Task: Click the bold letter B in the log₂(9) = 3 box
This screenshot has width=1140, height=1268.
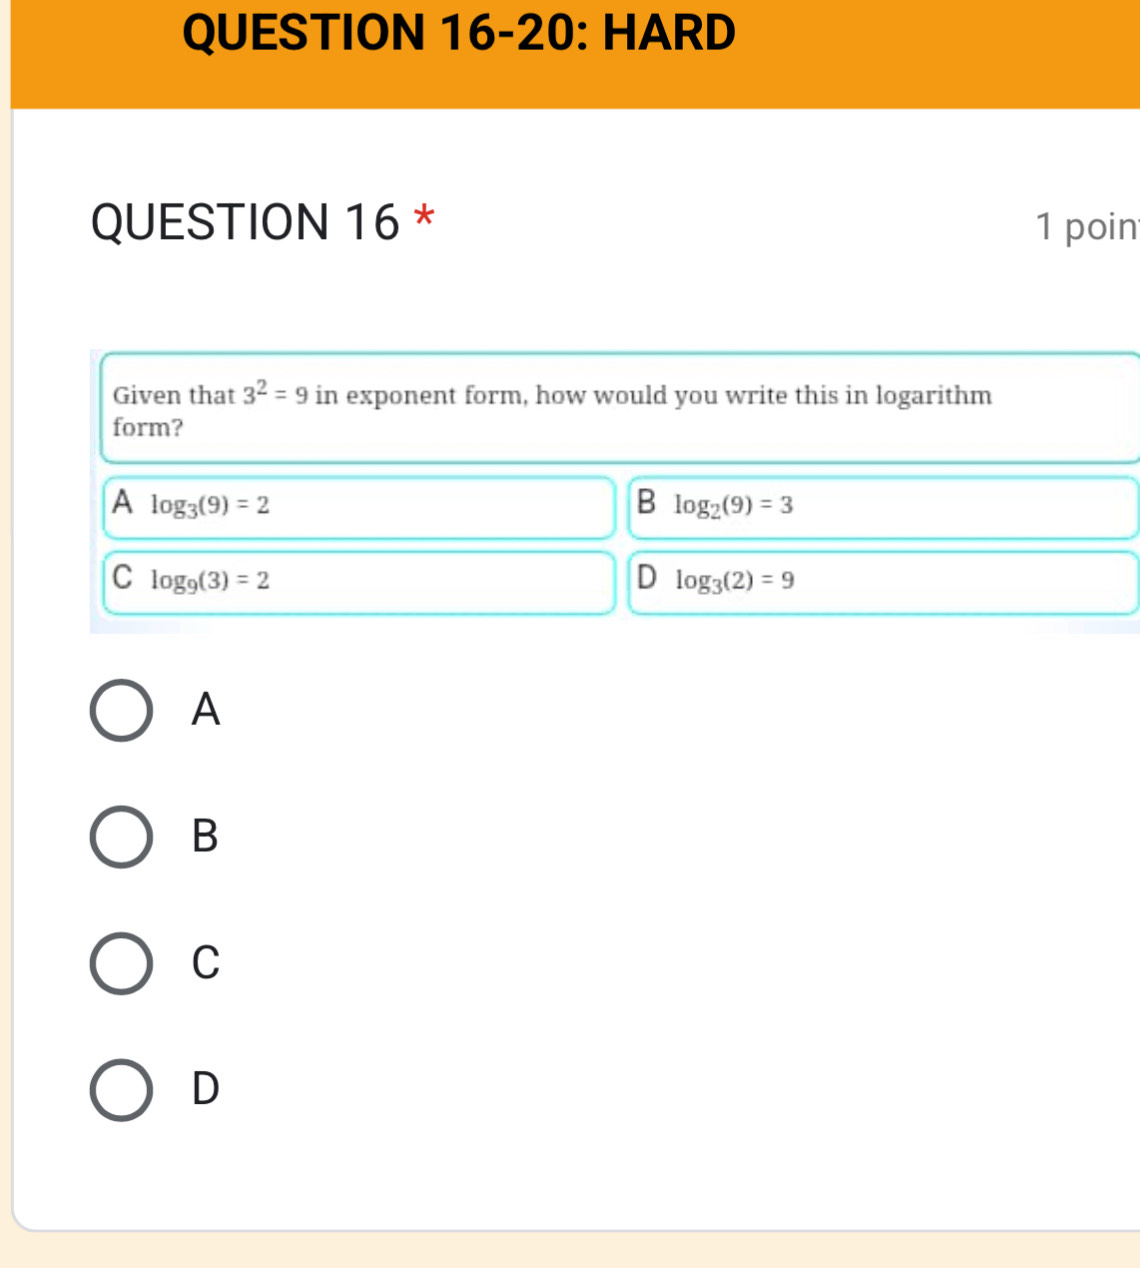Action: [646, 502]
